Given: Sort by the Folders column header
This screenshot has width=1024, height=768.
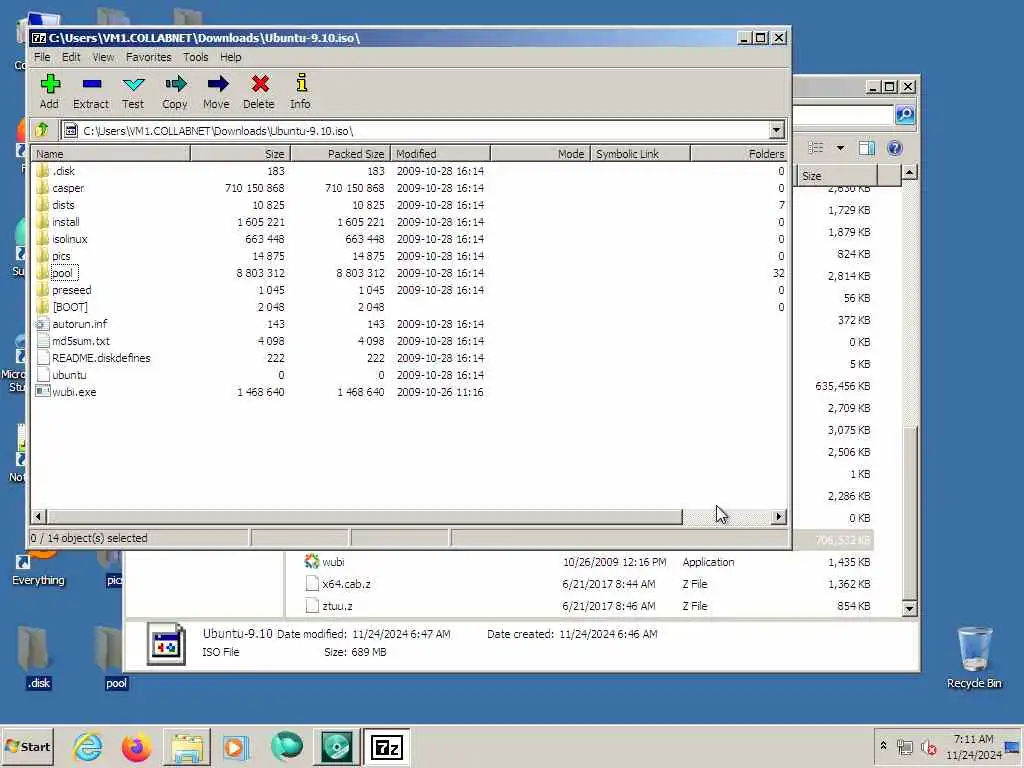Looking at the screenshot, I should coord(739,154).
